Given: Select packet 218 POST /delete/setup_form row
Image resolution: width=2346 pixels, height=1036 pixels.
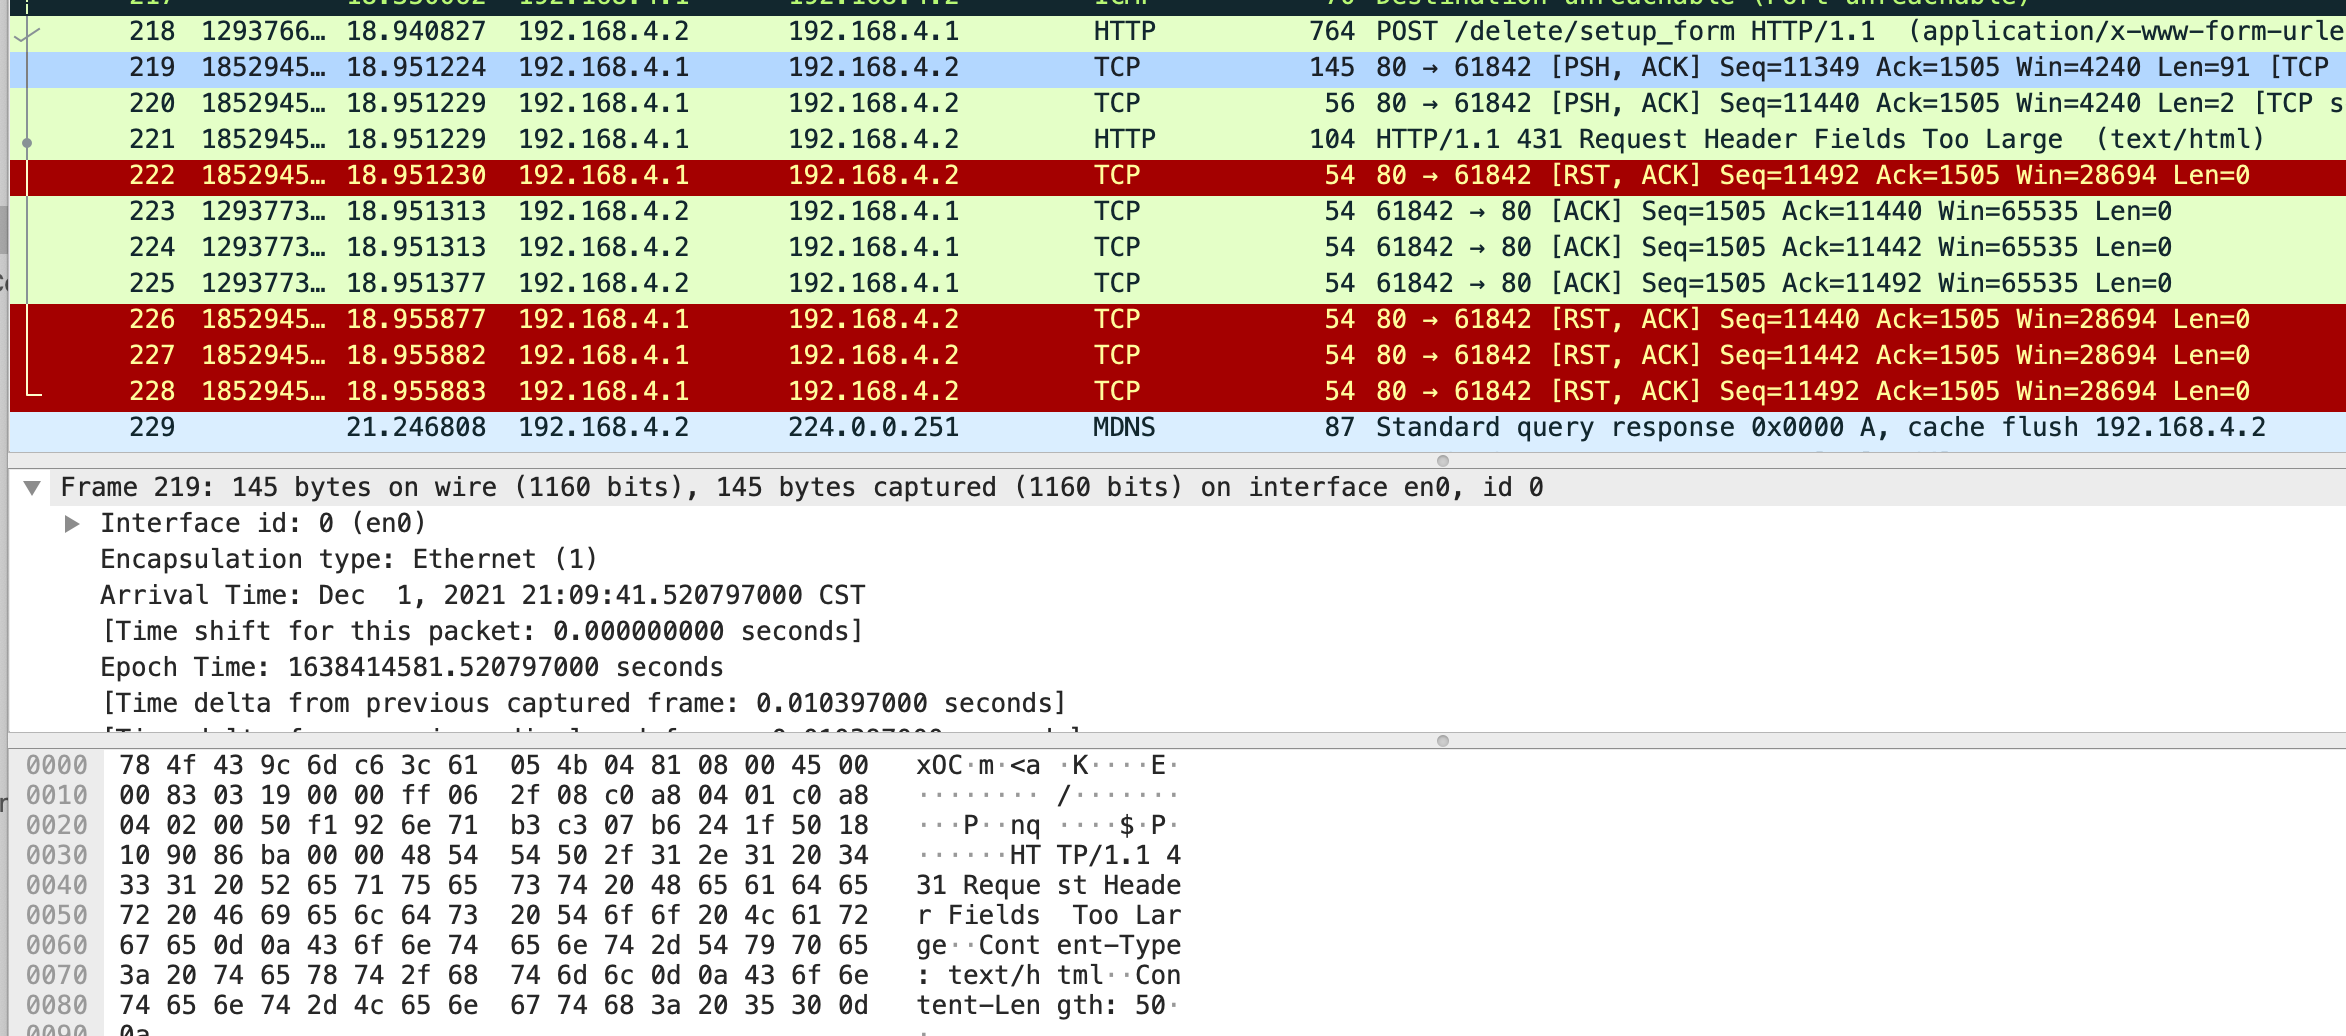Looking at the screenshot, I should coord(1177,32).
